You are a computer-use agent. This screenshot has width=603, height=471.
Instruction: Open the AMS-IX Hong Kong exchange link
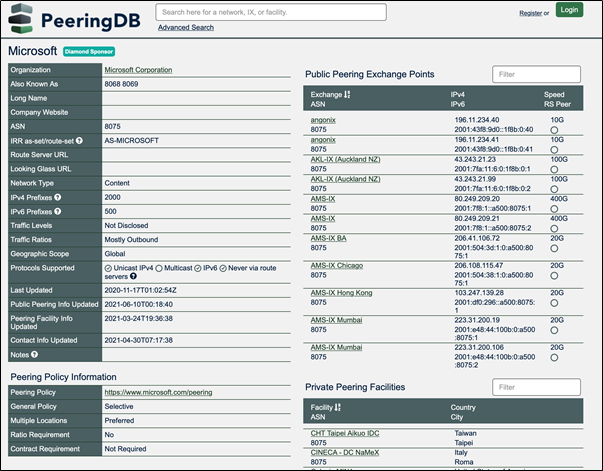[341, 293]
